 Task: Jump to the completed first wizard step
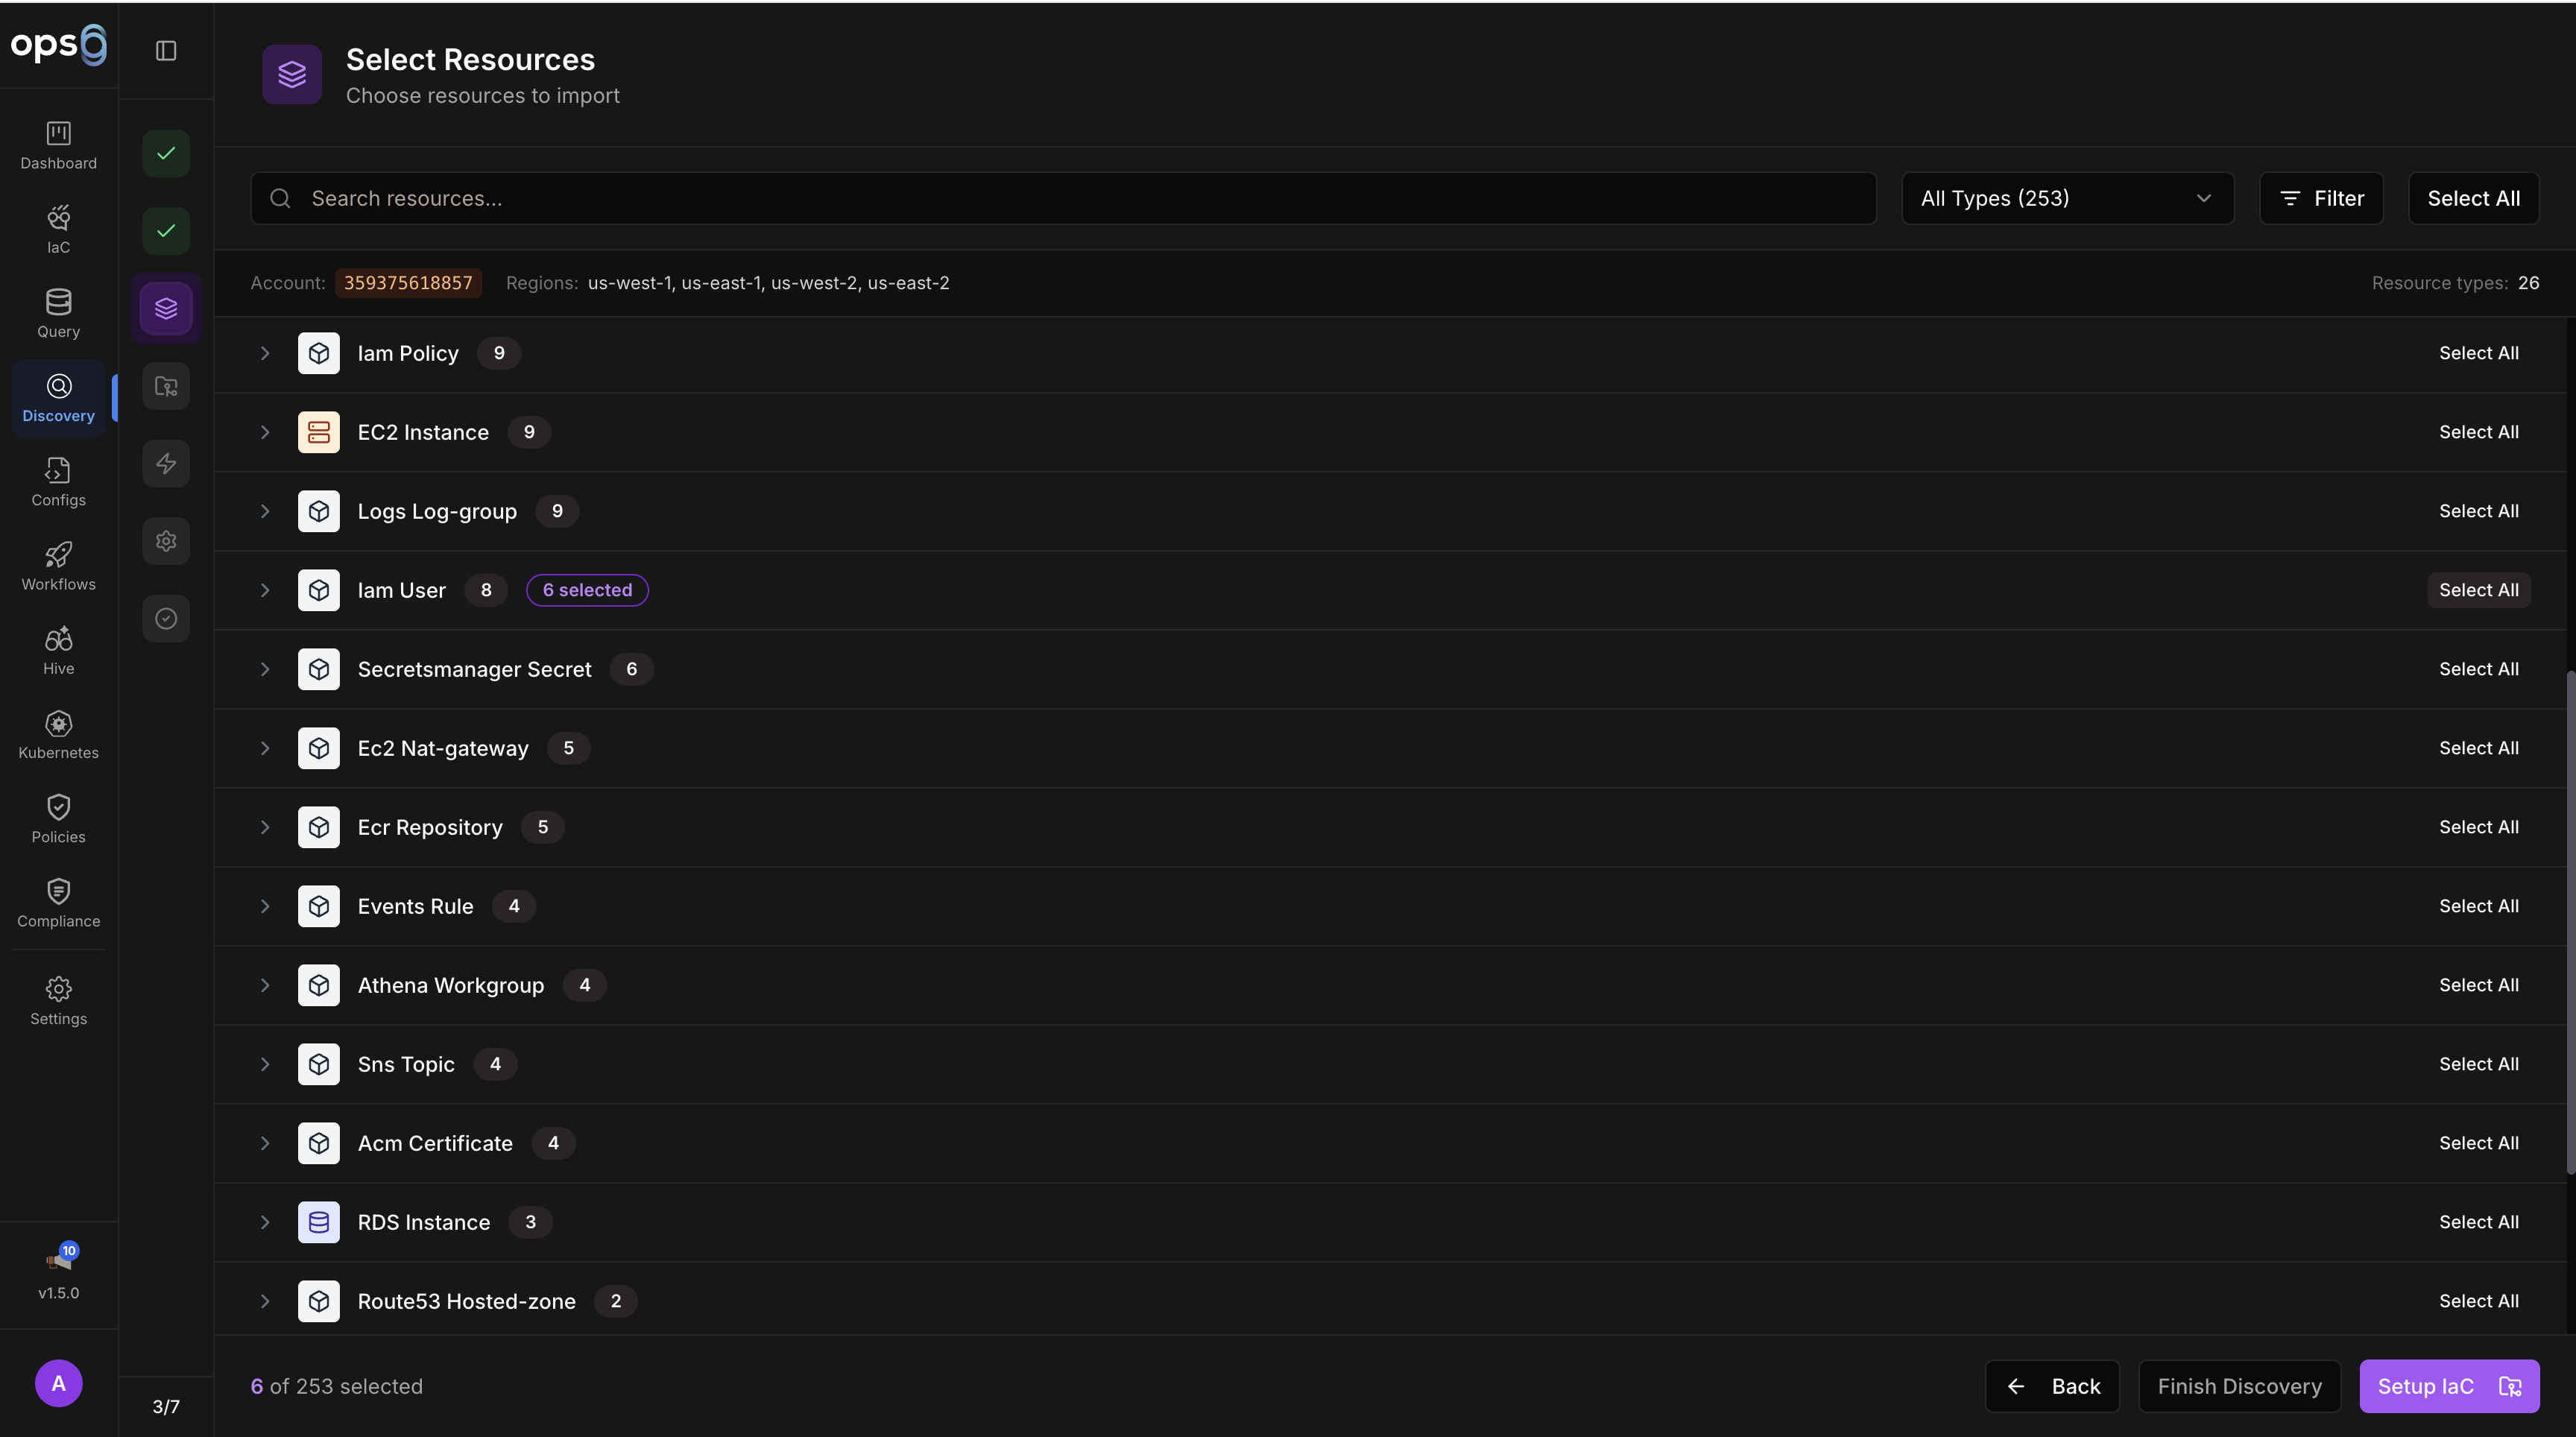click(166, 153)
